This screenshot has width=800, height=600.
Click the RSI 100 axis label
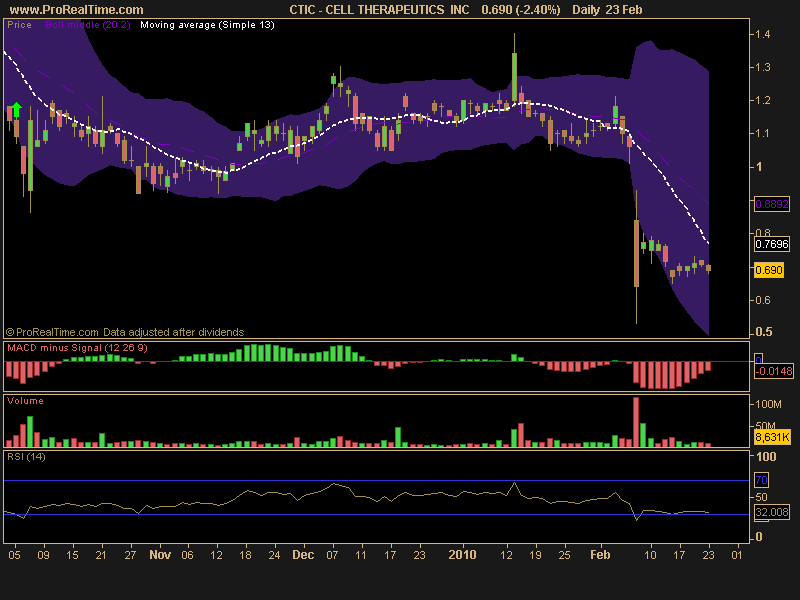766,457
